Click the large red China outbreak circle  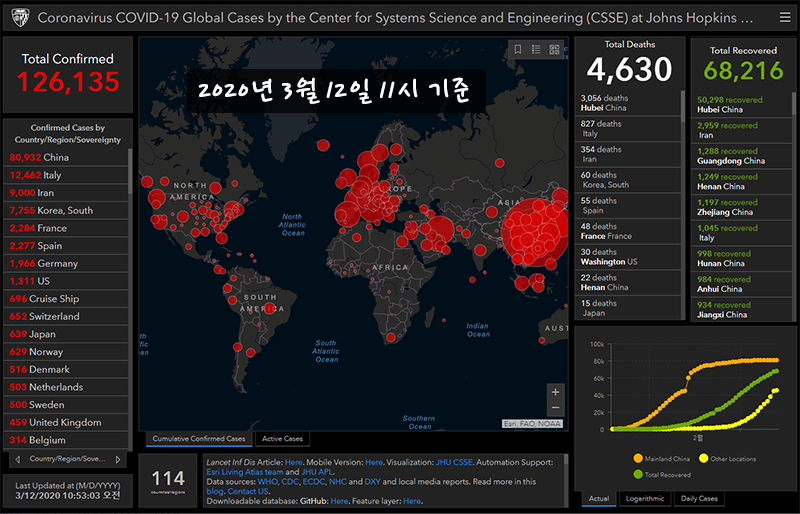click(x=536, y=232)
